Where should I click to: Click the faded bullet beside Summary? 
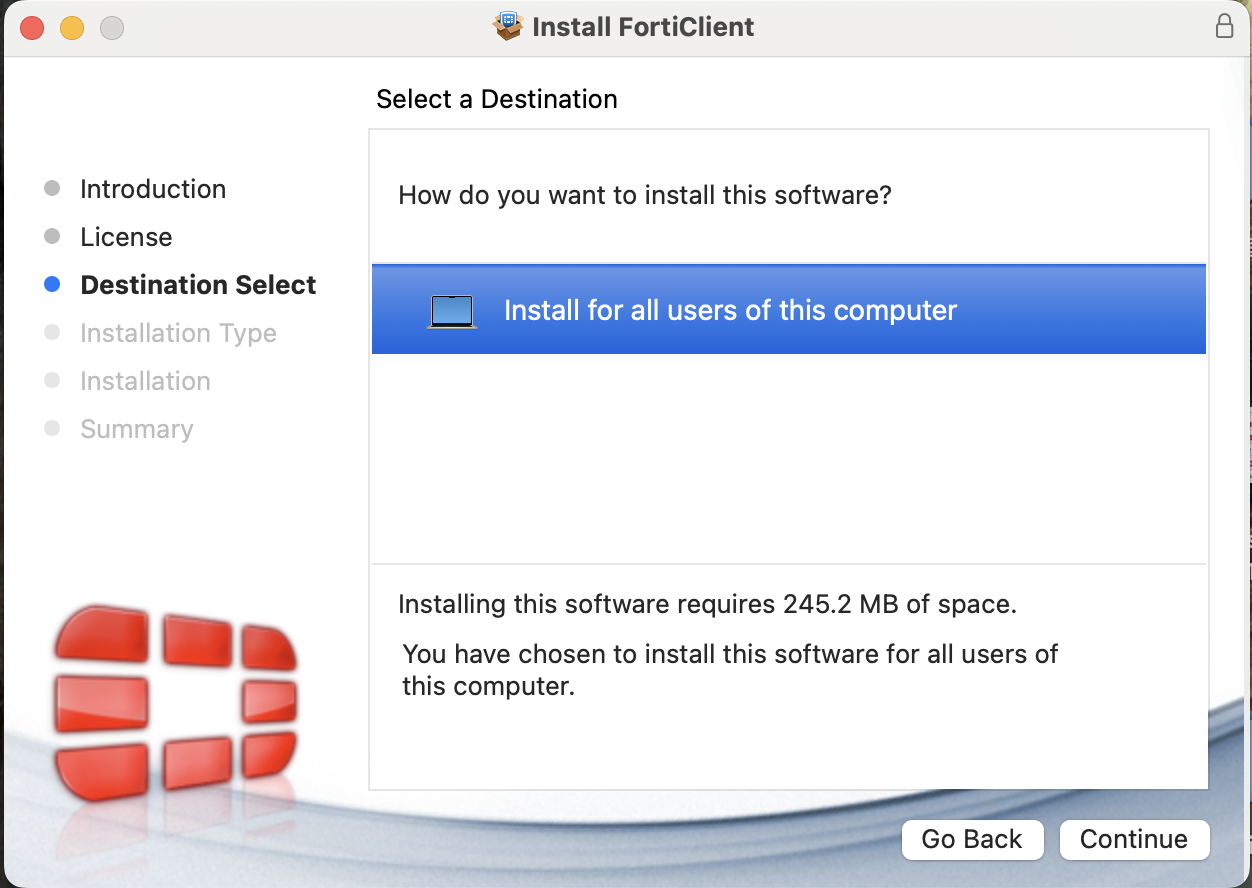(x=53, y=429)
